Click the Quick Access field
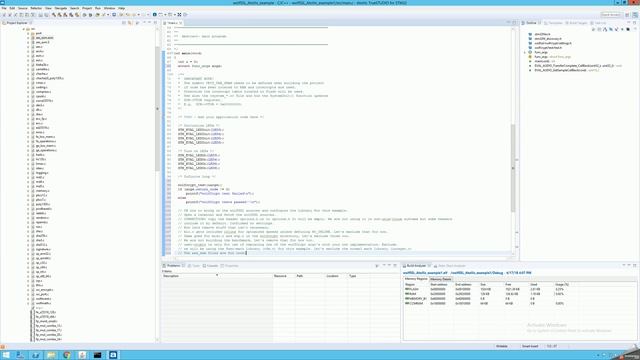The image size is (640, 360). coord(611,15)
